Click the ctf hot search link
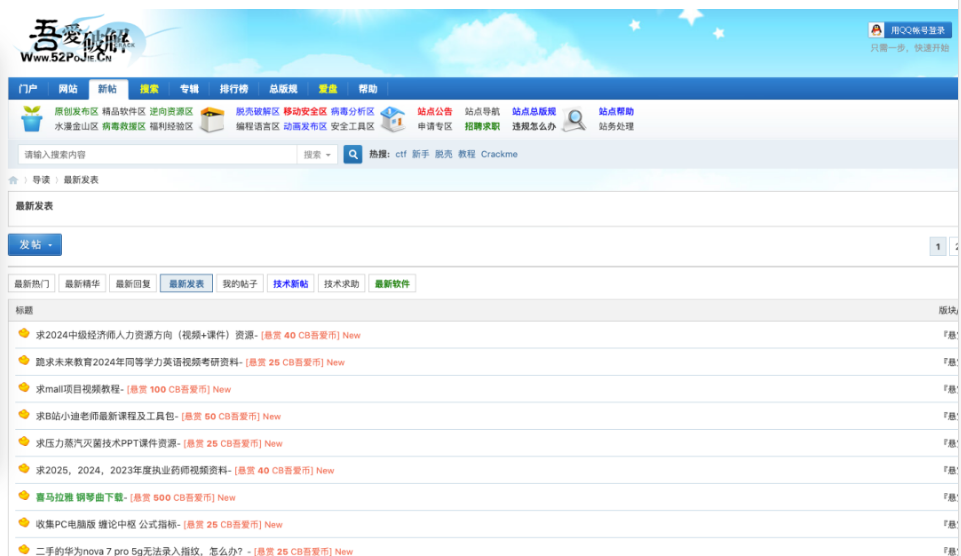The height and width of the screenshot is (556, 961). (401, 155)
